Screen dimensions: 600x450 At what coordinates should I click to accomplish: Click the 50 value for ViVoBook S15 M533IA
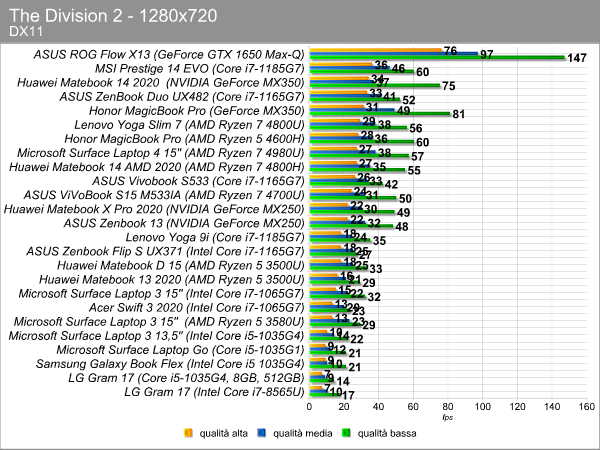(405, 199)
